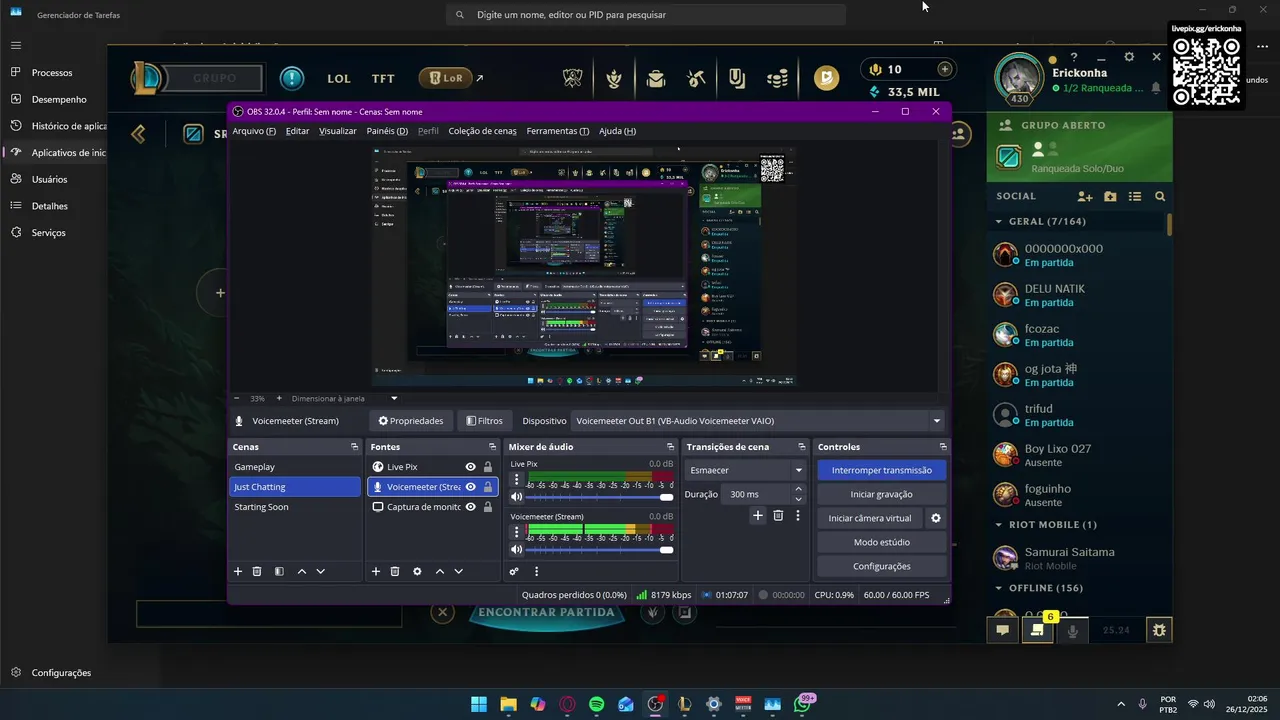This screenshot has width=1280, height=720.
Task: Toggle lock on Captura de monitor source
Action: point(488,507)
